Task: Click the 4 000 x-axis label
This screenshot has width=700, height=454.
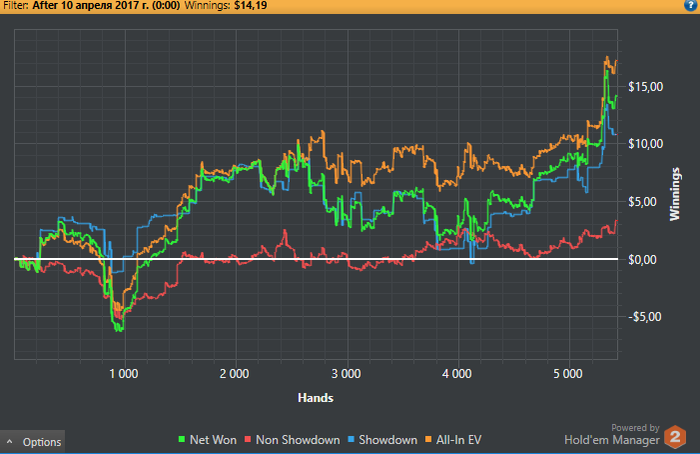Action: click(x=457, y=374)
